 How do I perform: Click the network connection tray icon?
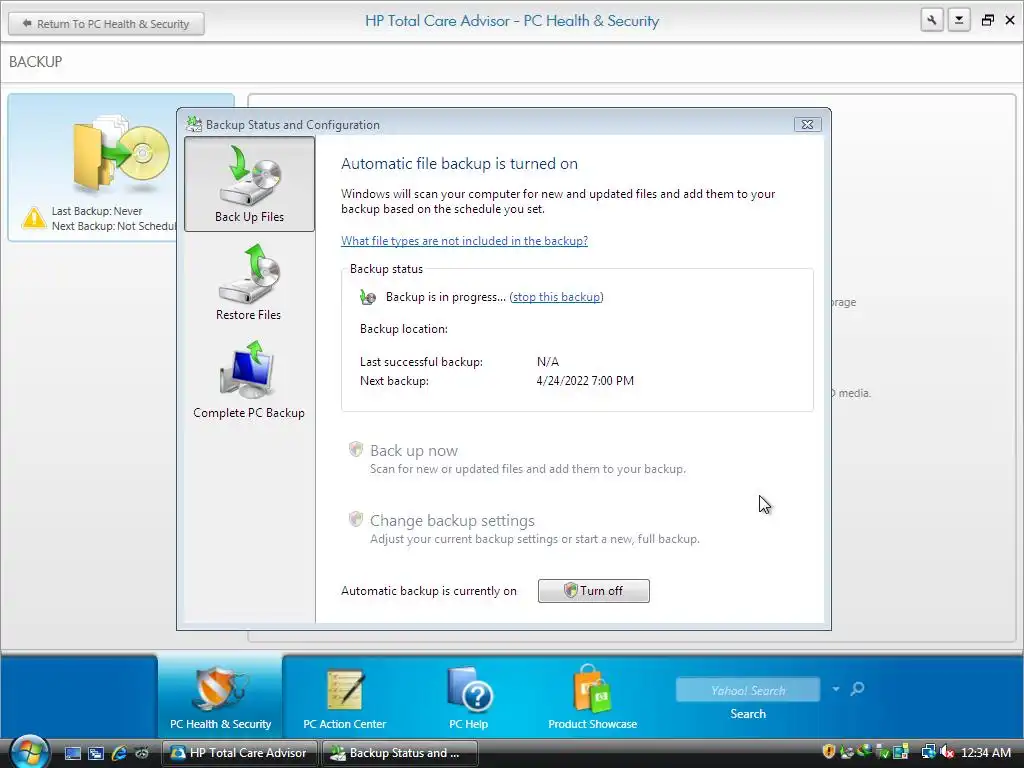[928, 752]
